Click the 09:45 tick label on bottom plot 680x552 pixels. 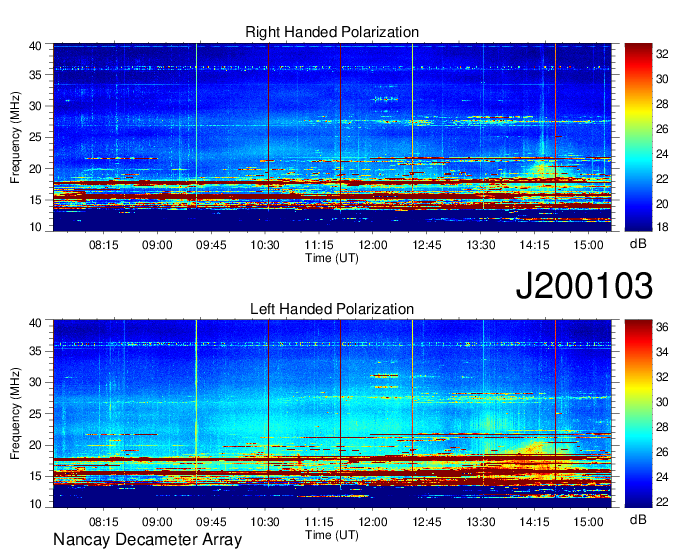tap(211, 522)
